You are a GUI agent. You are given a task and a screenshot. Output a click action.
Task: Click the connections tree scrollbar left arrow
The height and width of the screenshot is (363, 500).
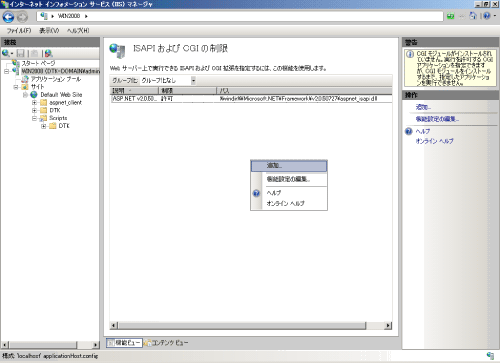tap(5, 345)
